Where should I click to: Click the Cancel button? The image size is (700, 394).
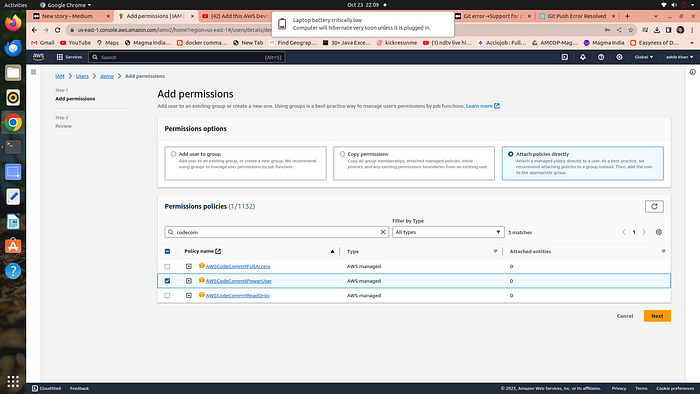(x=625, y=316)
